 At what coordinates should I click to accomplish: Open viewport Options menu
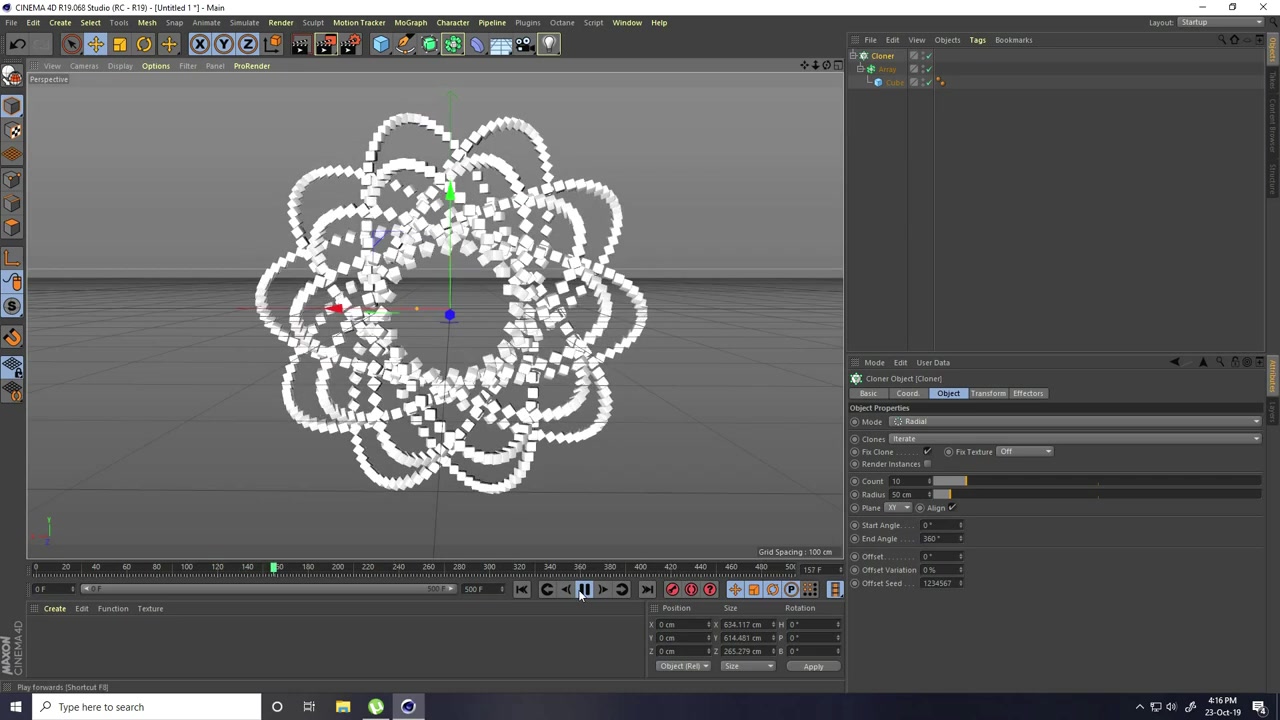point(155,66)
